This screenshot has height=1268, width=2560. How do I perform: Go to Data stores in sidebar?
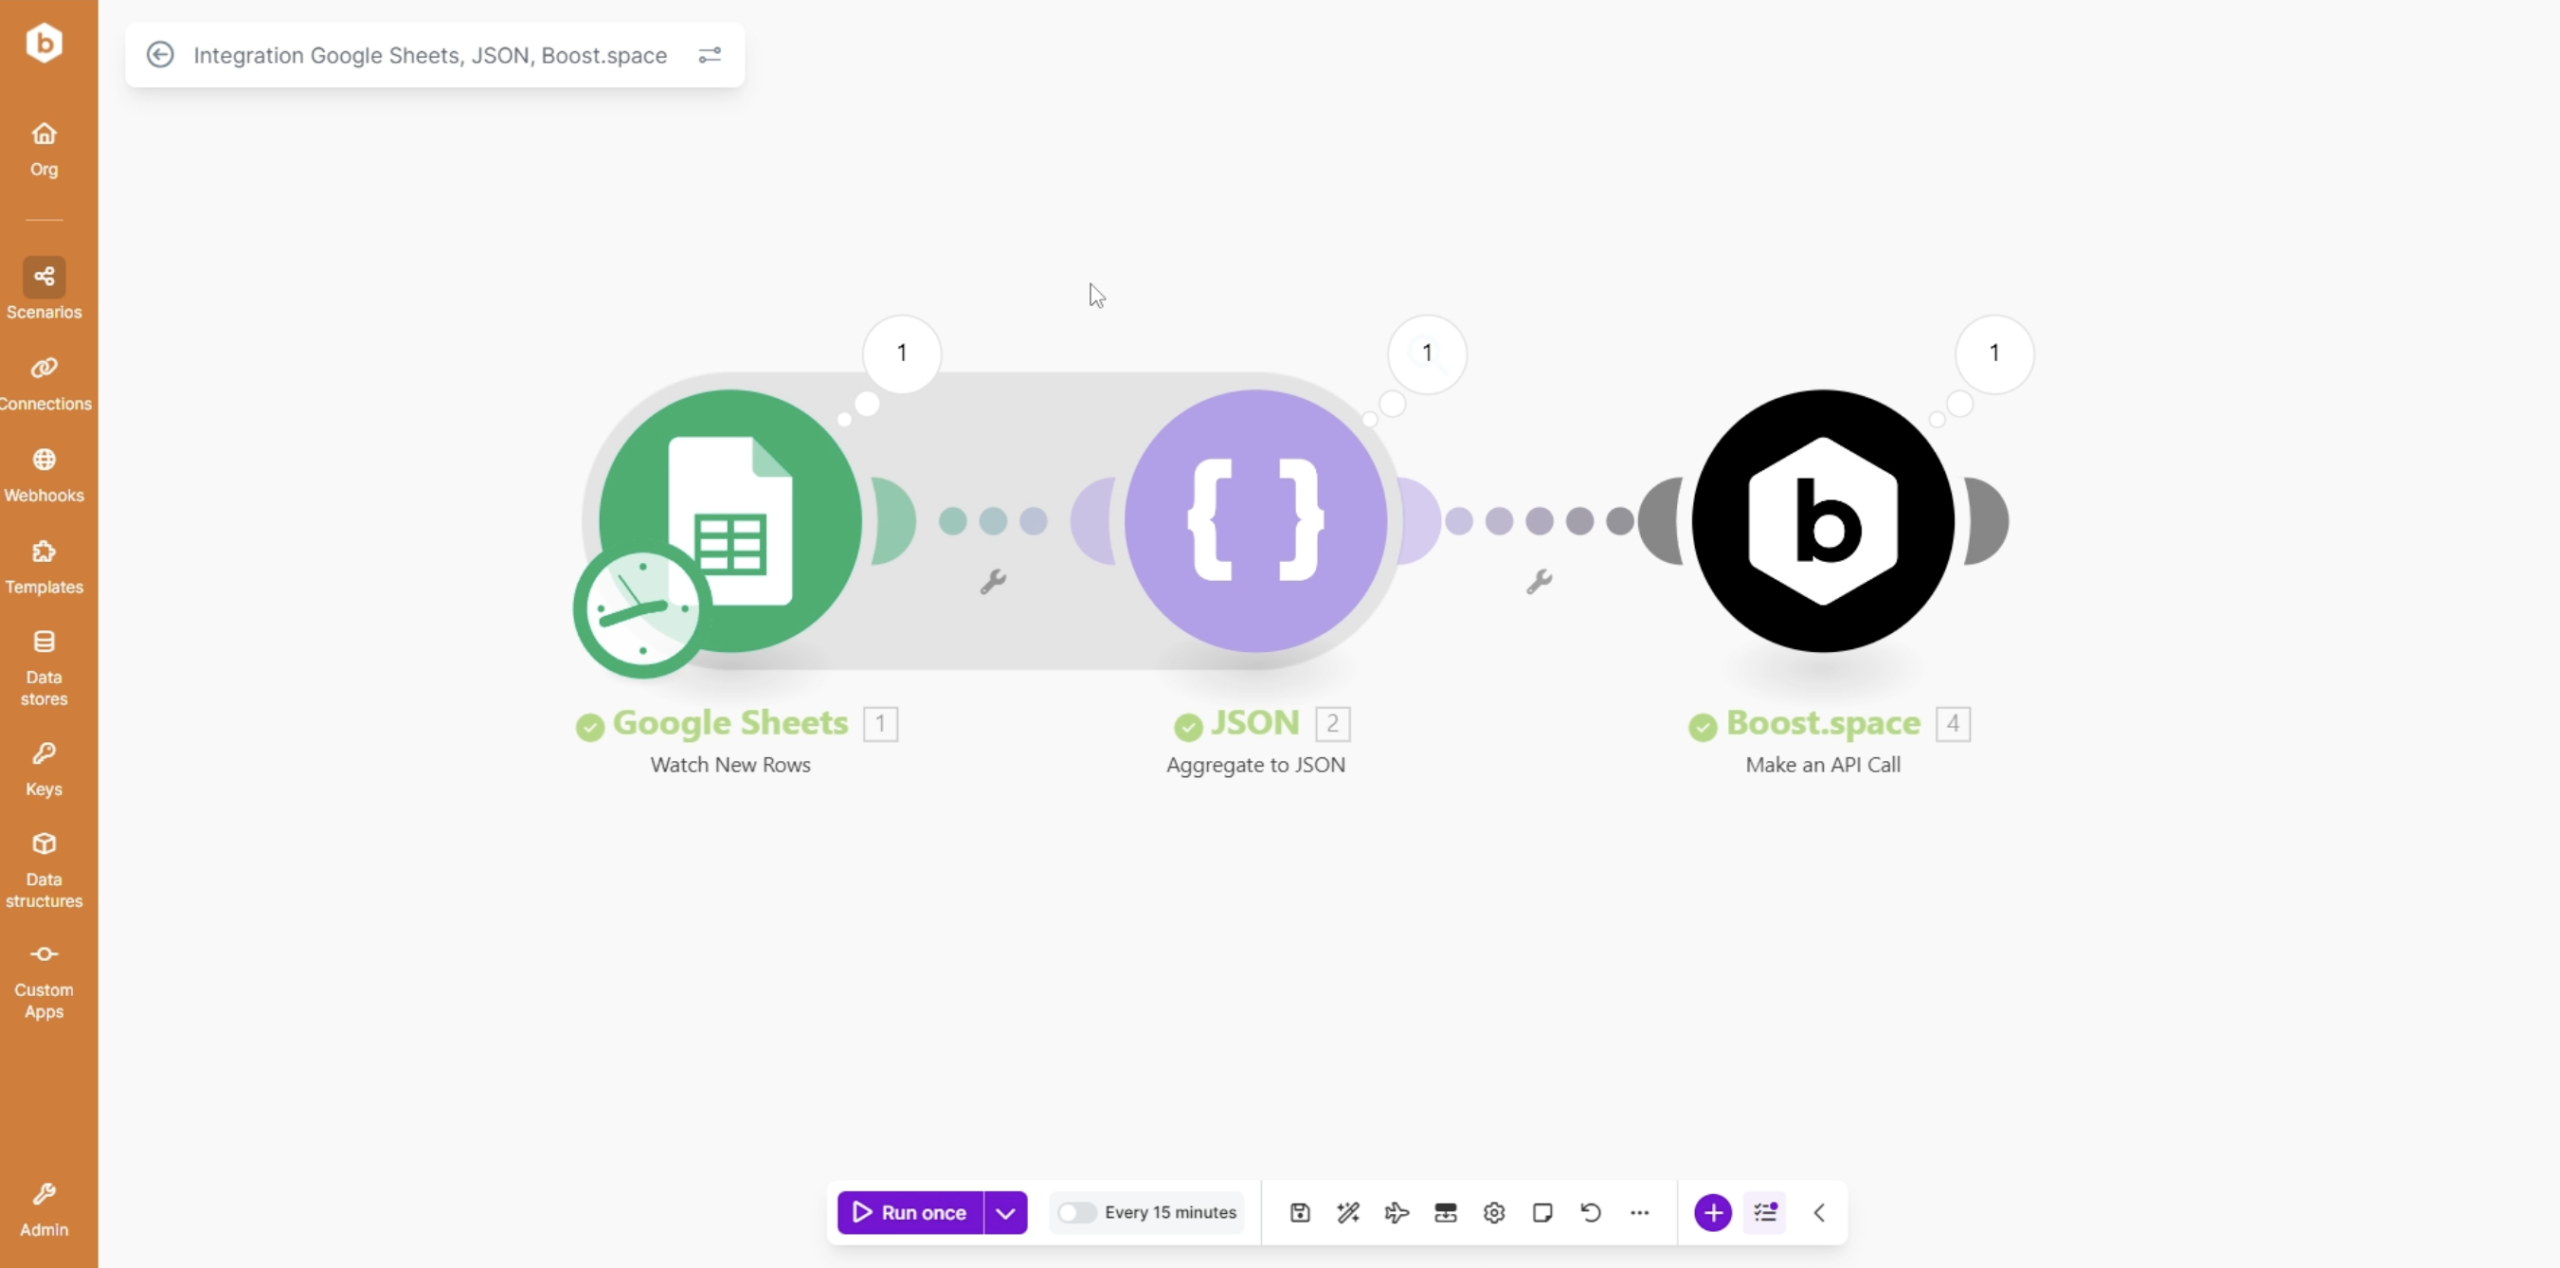(x=44, y=667)
